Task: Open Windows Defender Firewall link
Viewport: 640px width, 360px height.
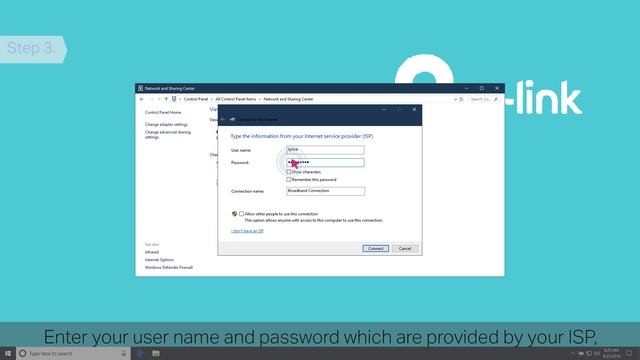Action: (169, 267)
